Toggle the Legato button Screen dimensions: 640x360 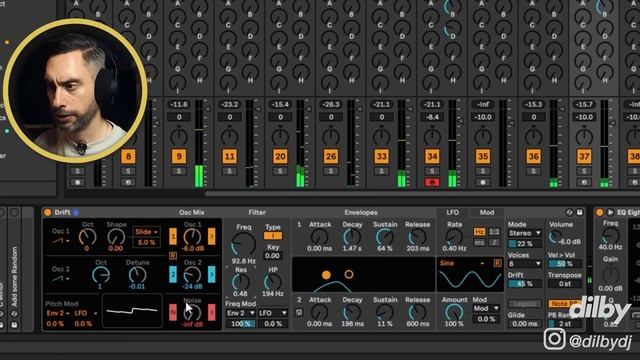525,304
